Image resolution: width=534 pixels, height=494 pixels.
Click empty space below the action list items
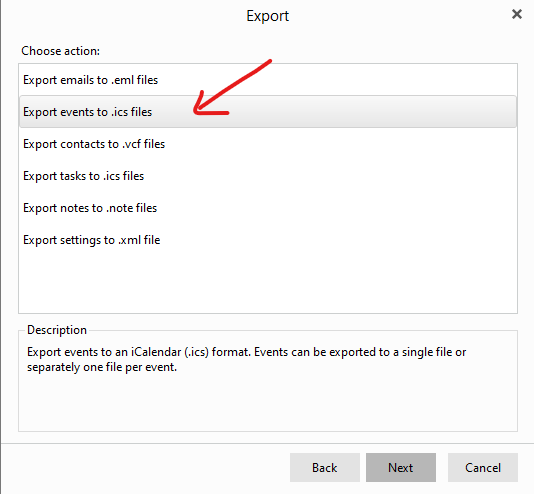pos(268,284)
